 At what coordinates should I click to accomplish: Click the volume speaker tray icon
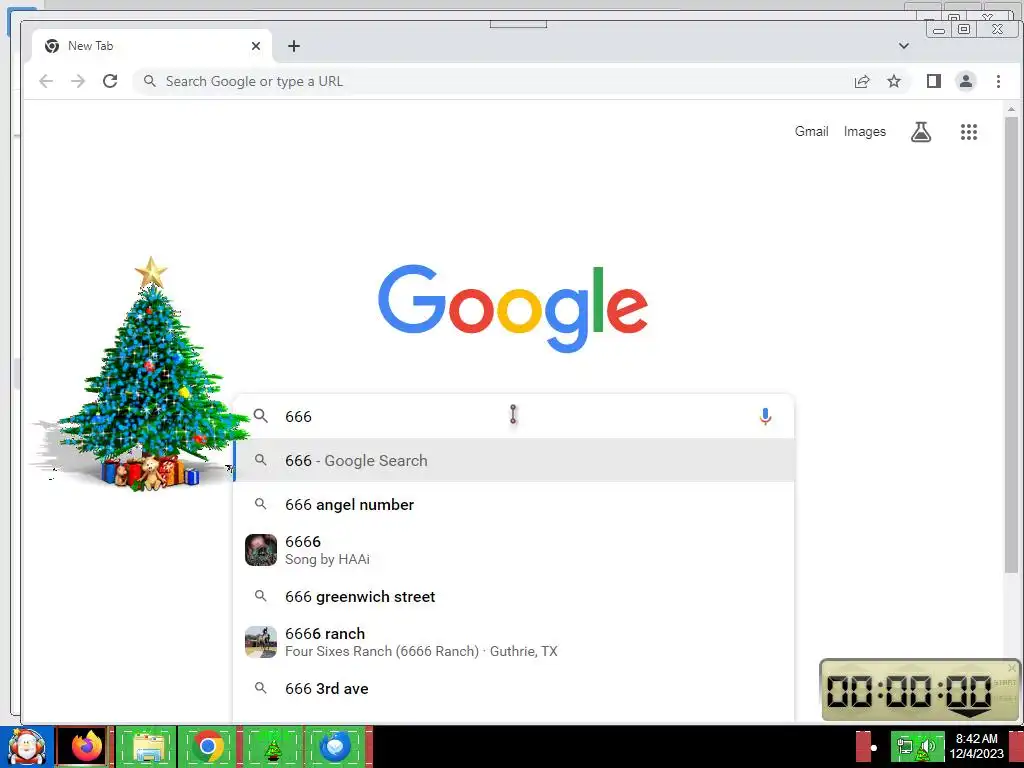click(927, 747)
